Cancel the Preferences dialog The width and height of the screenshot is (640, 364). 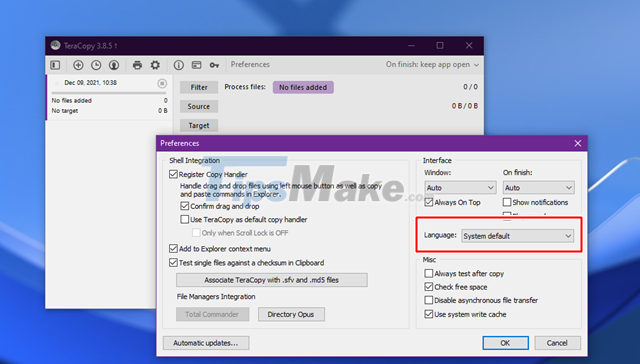click(557, 343)
